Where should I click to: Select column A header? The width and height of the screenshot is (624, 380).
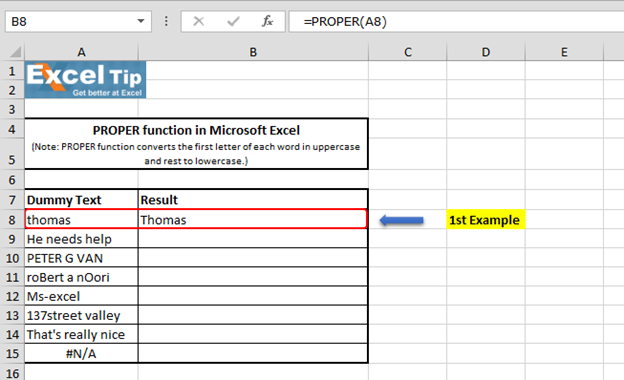click(x=81, y=52)
